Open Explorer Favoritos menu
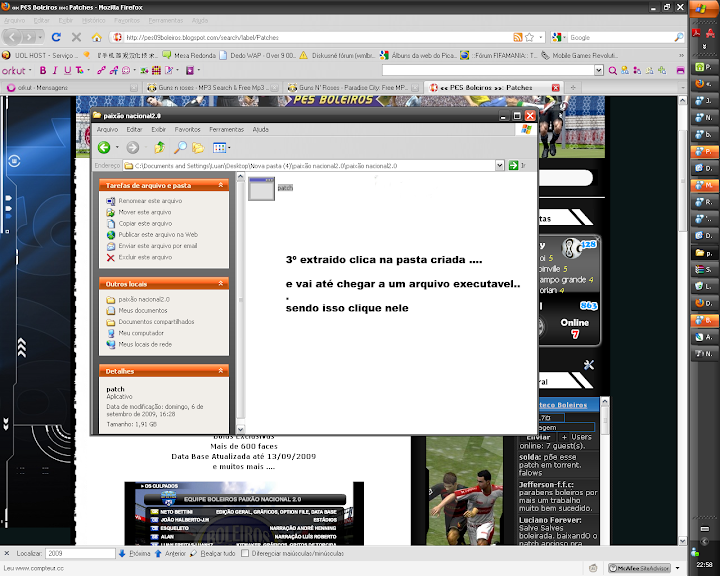The height and width of the screenshot is (576, 720). [x=187, y=130]
